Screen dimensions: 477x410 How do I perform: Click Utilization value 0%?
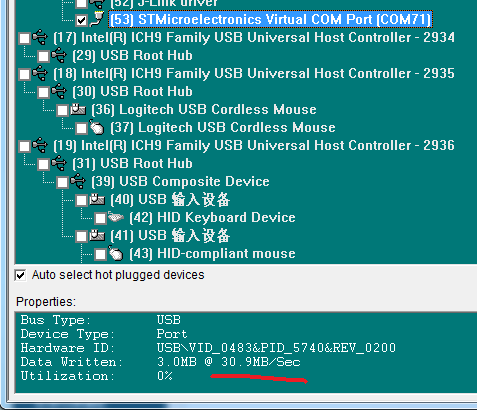165,376
